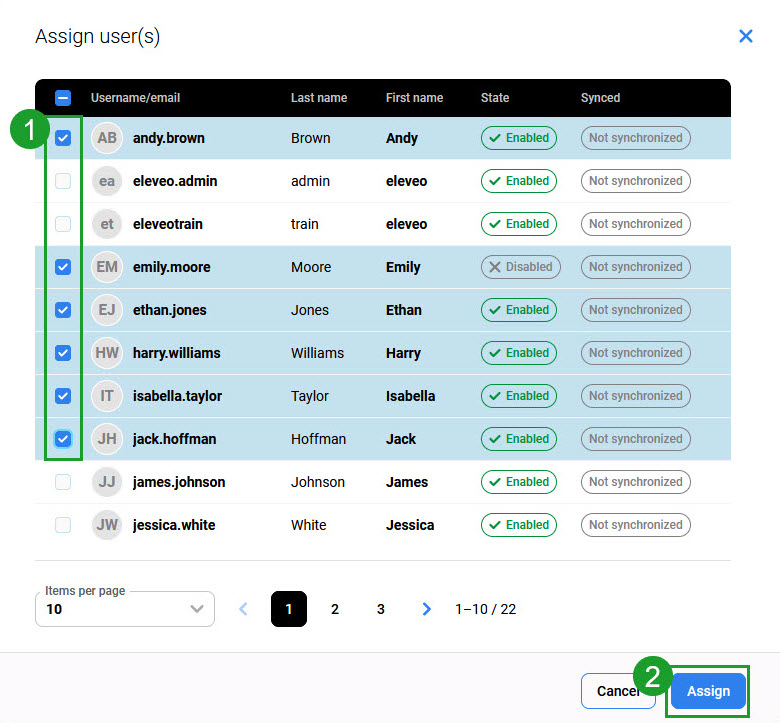This screenshot has height=723, width=780.
Task: Close the Assign user(s) dialog
Action: pyautogui.click(x=745, y=36)
